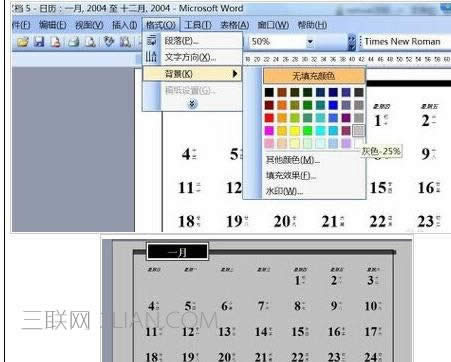Choose 其他颜色(M)... option
The width and height of the screenshot is (451, 362).
(292, 160)
